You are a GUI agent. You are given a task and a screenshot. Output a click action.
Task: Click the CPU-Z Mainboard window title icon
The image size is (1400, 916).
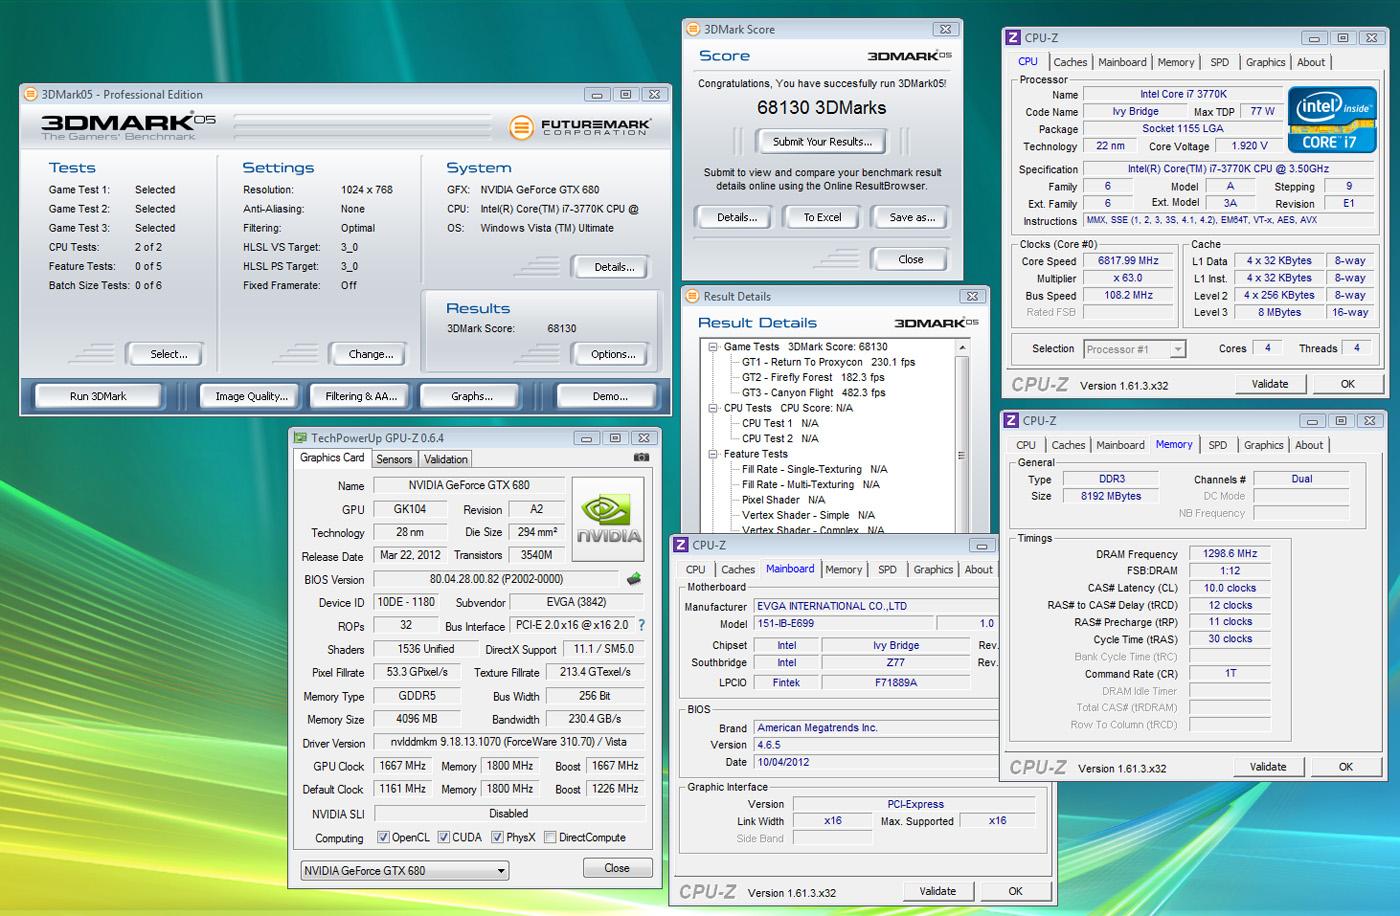681,545
